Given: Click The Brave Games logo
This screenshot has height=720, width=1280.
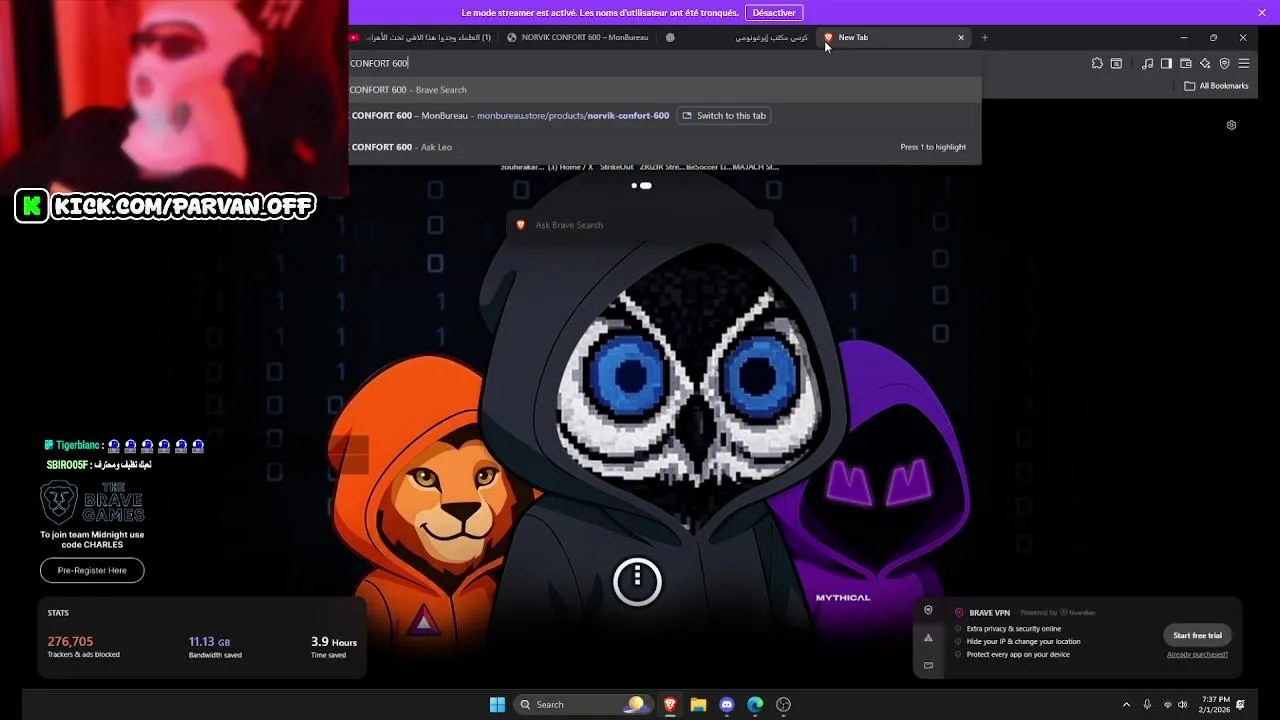Looking at the screenshot, I should [x=92, y=502].
